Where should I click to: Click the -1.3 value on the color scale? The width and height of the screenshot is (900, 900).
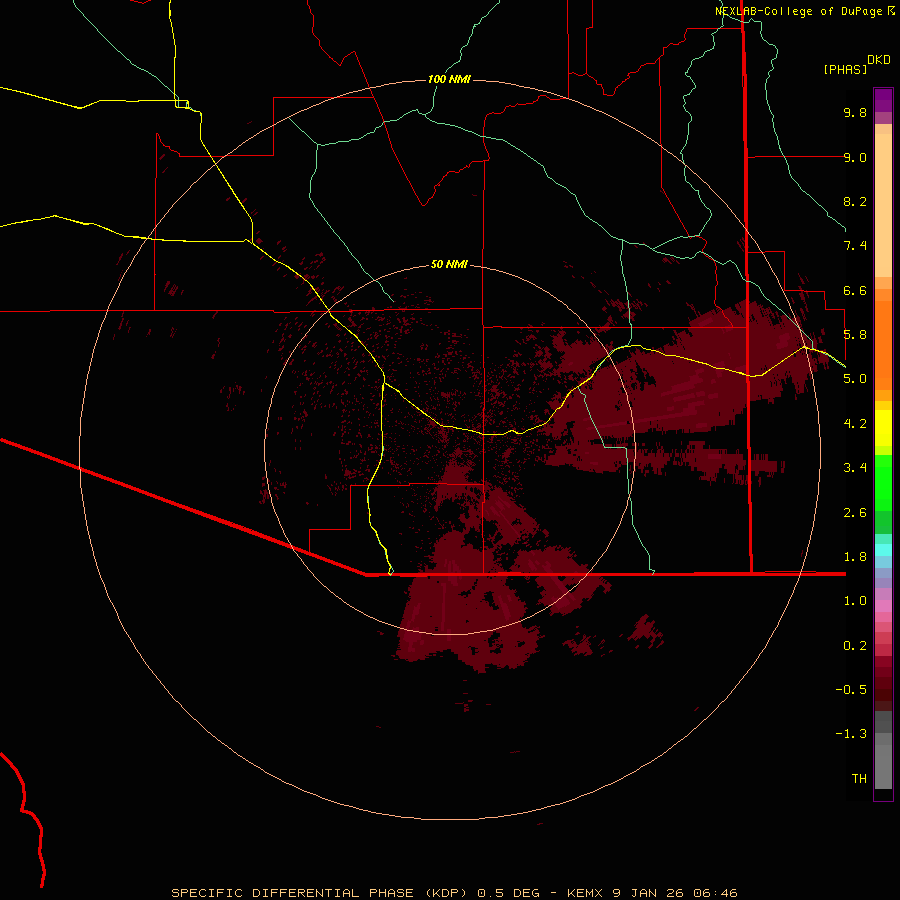coord(851,734)
